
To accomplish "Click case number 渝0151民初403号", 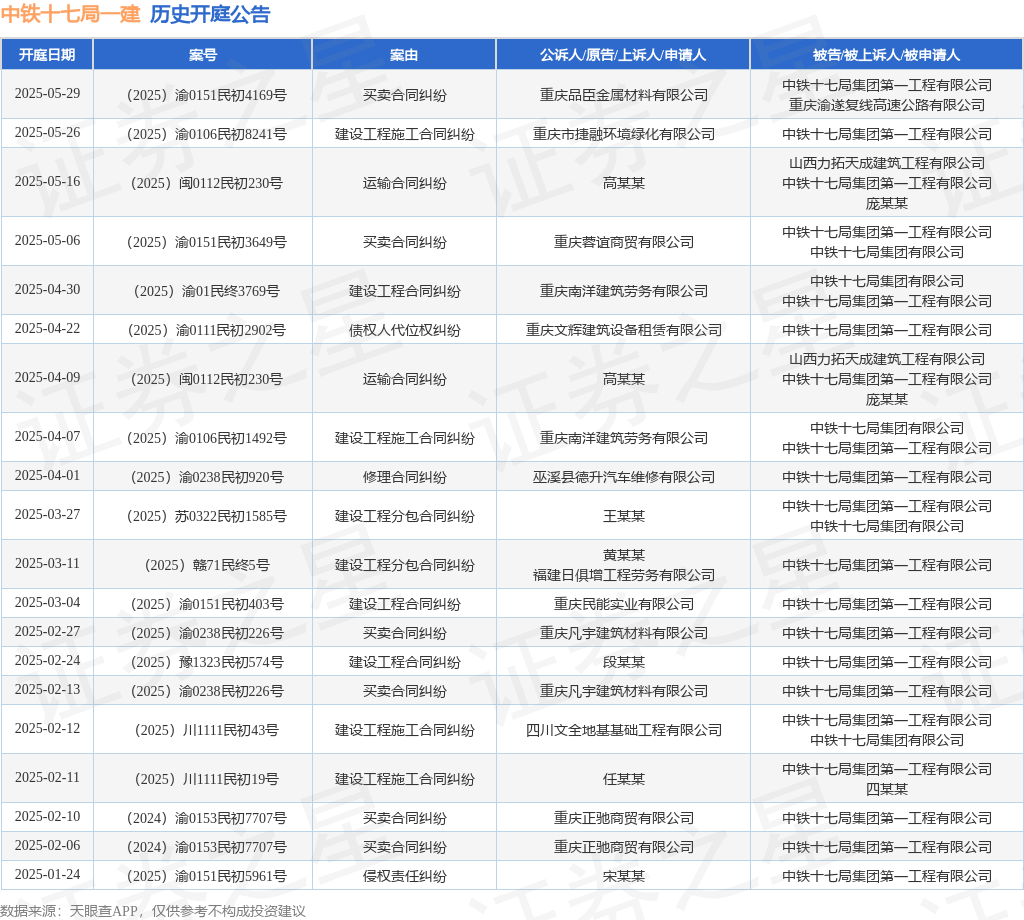I will 206,605.
